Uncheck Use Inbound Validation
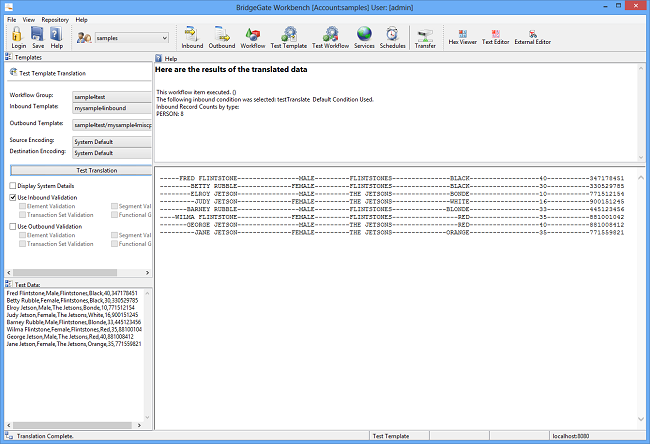This screenshot has width=650, height=444. point(13,197)
